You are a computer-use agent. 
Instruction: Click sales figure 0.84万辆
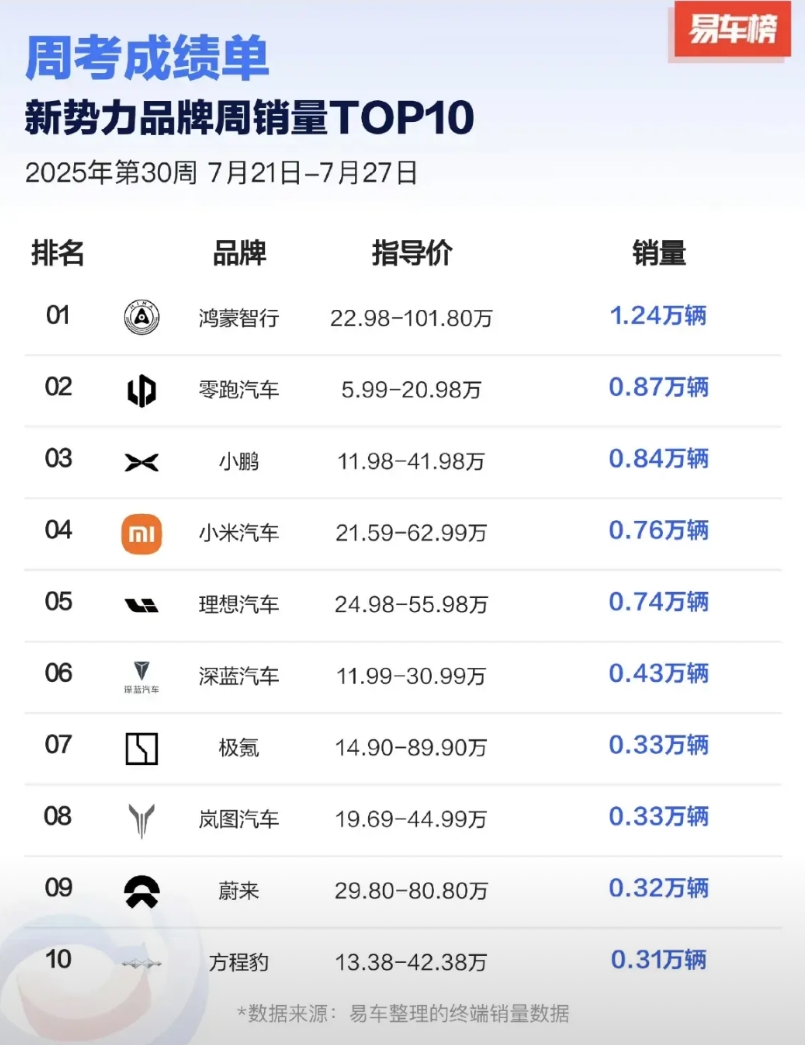pyautogui.click(x=658, y=459)
